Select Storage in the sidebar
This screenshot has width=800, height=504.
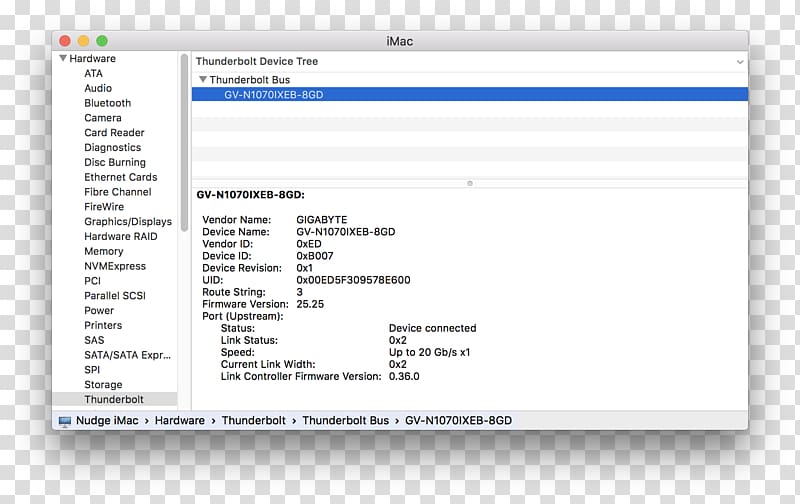point(103,384)
